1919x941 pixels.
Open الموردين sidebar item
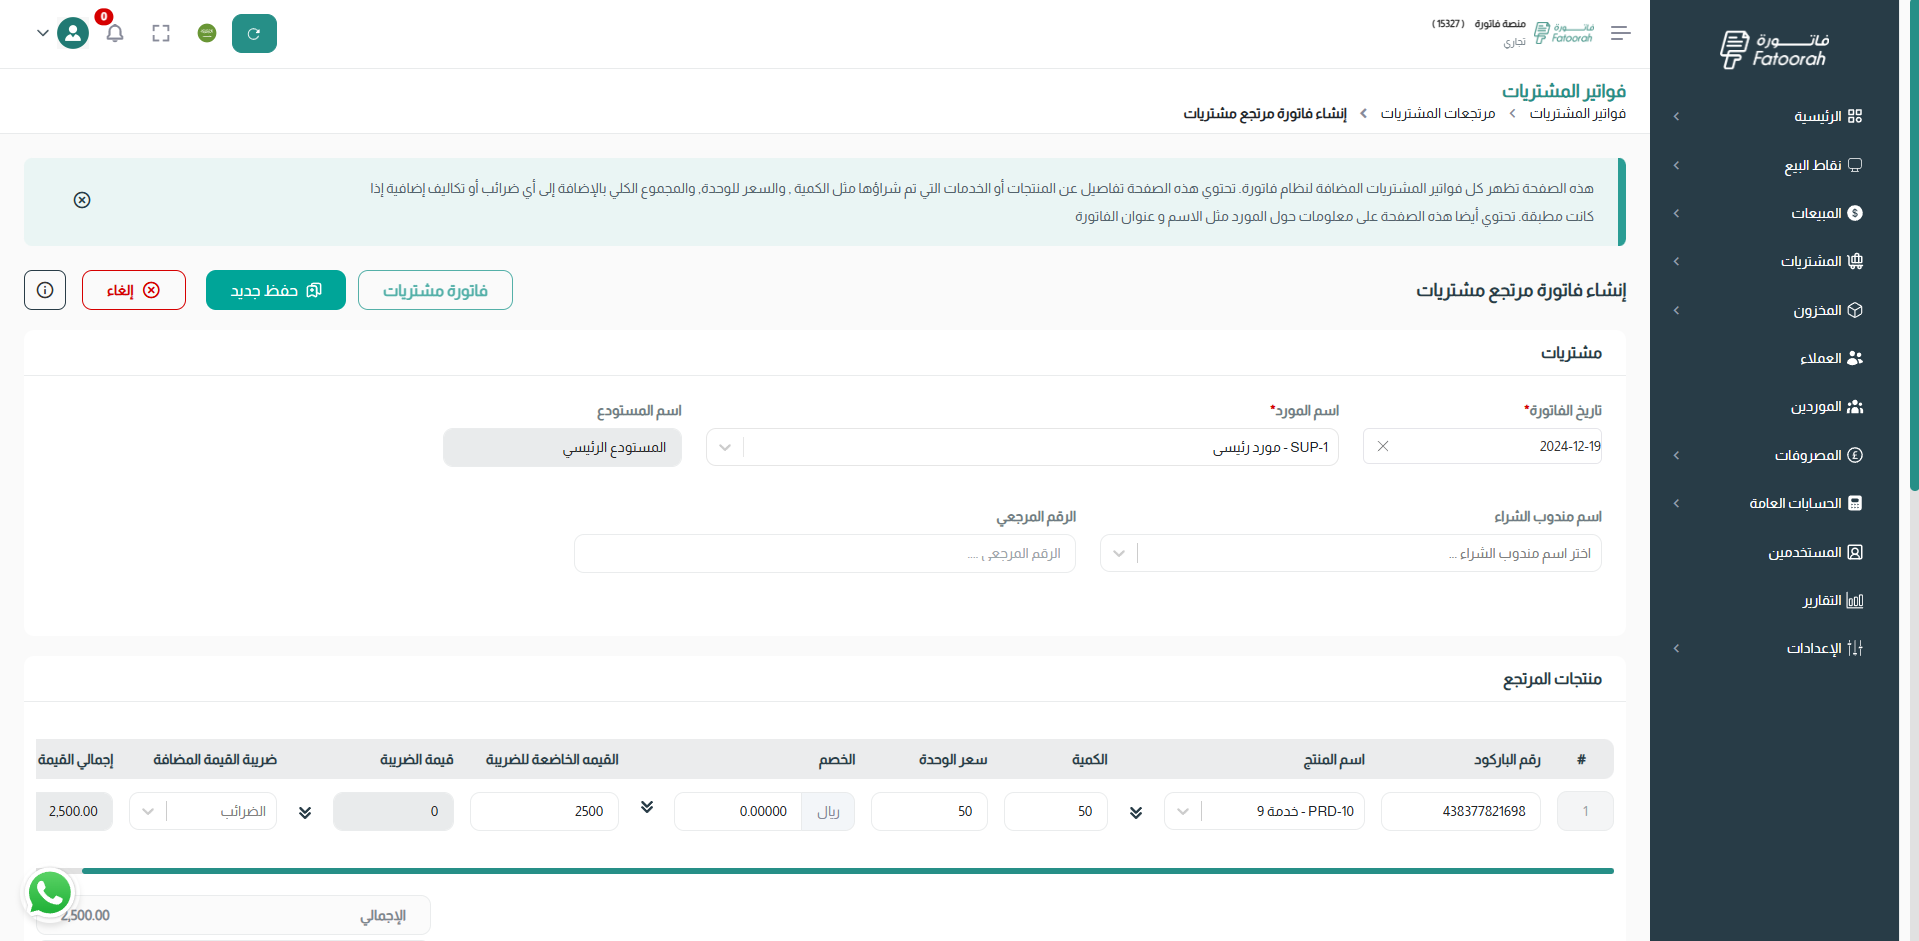tap(1826, 407)
